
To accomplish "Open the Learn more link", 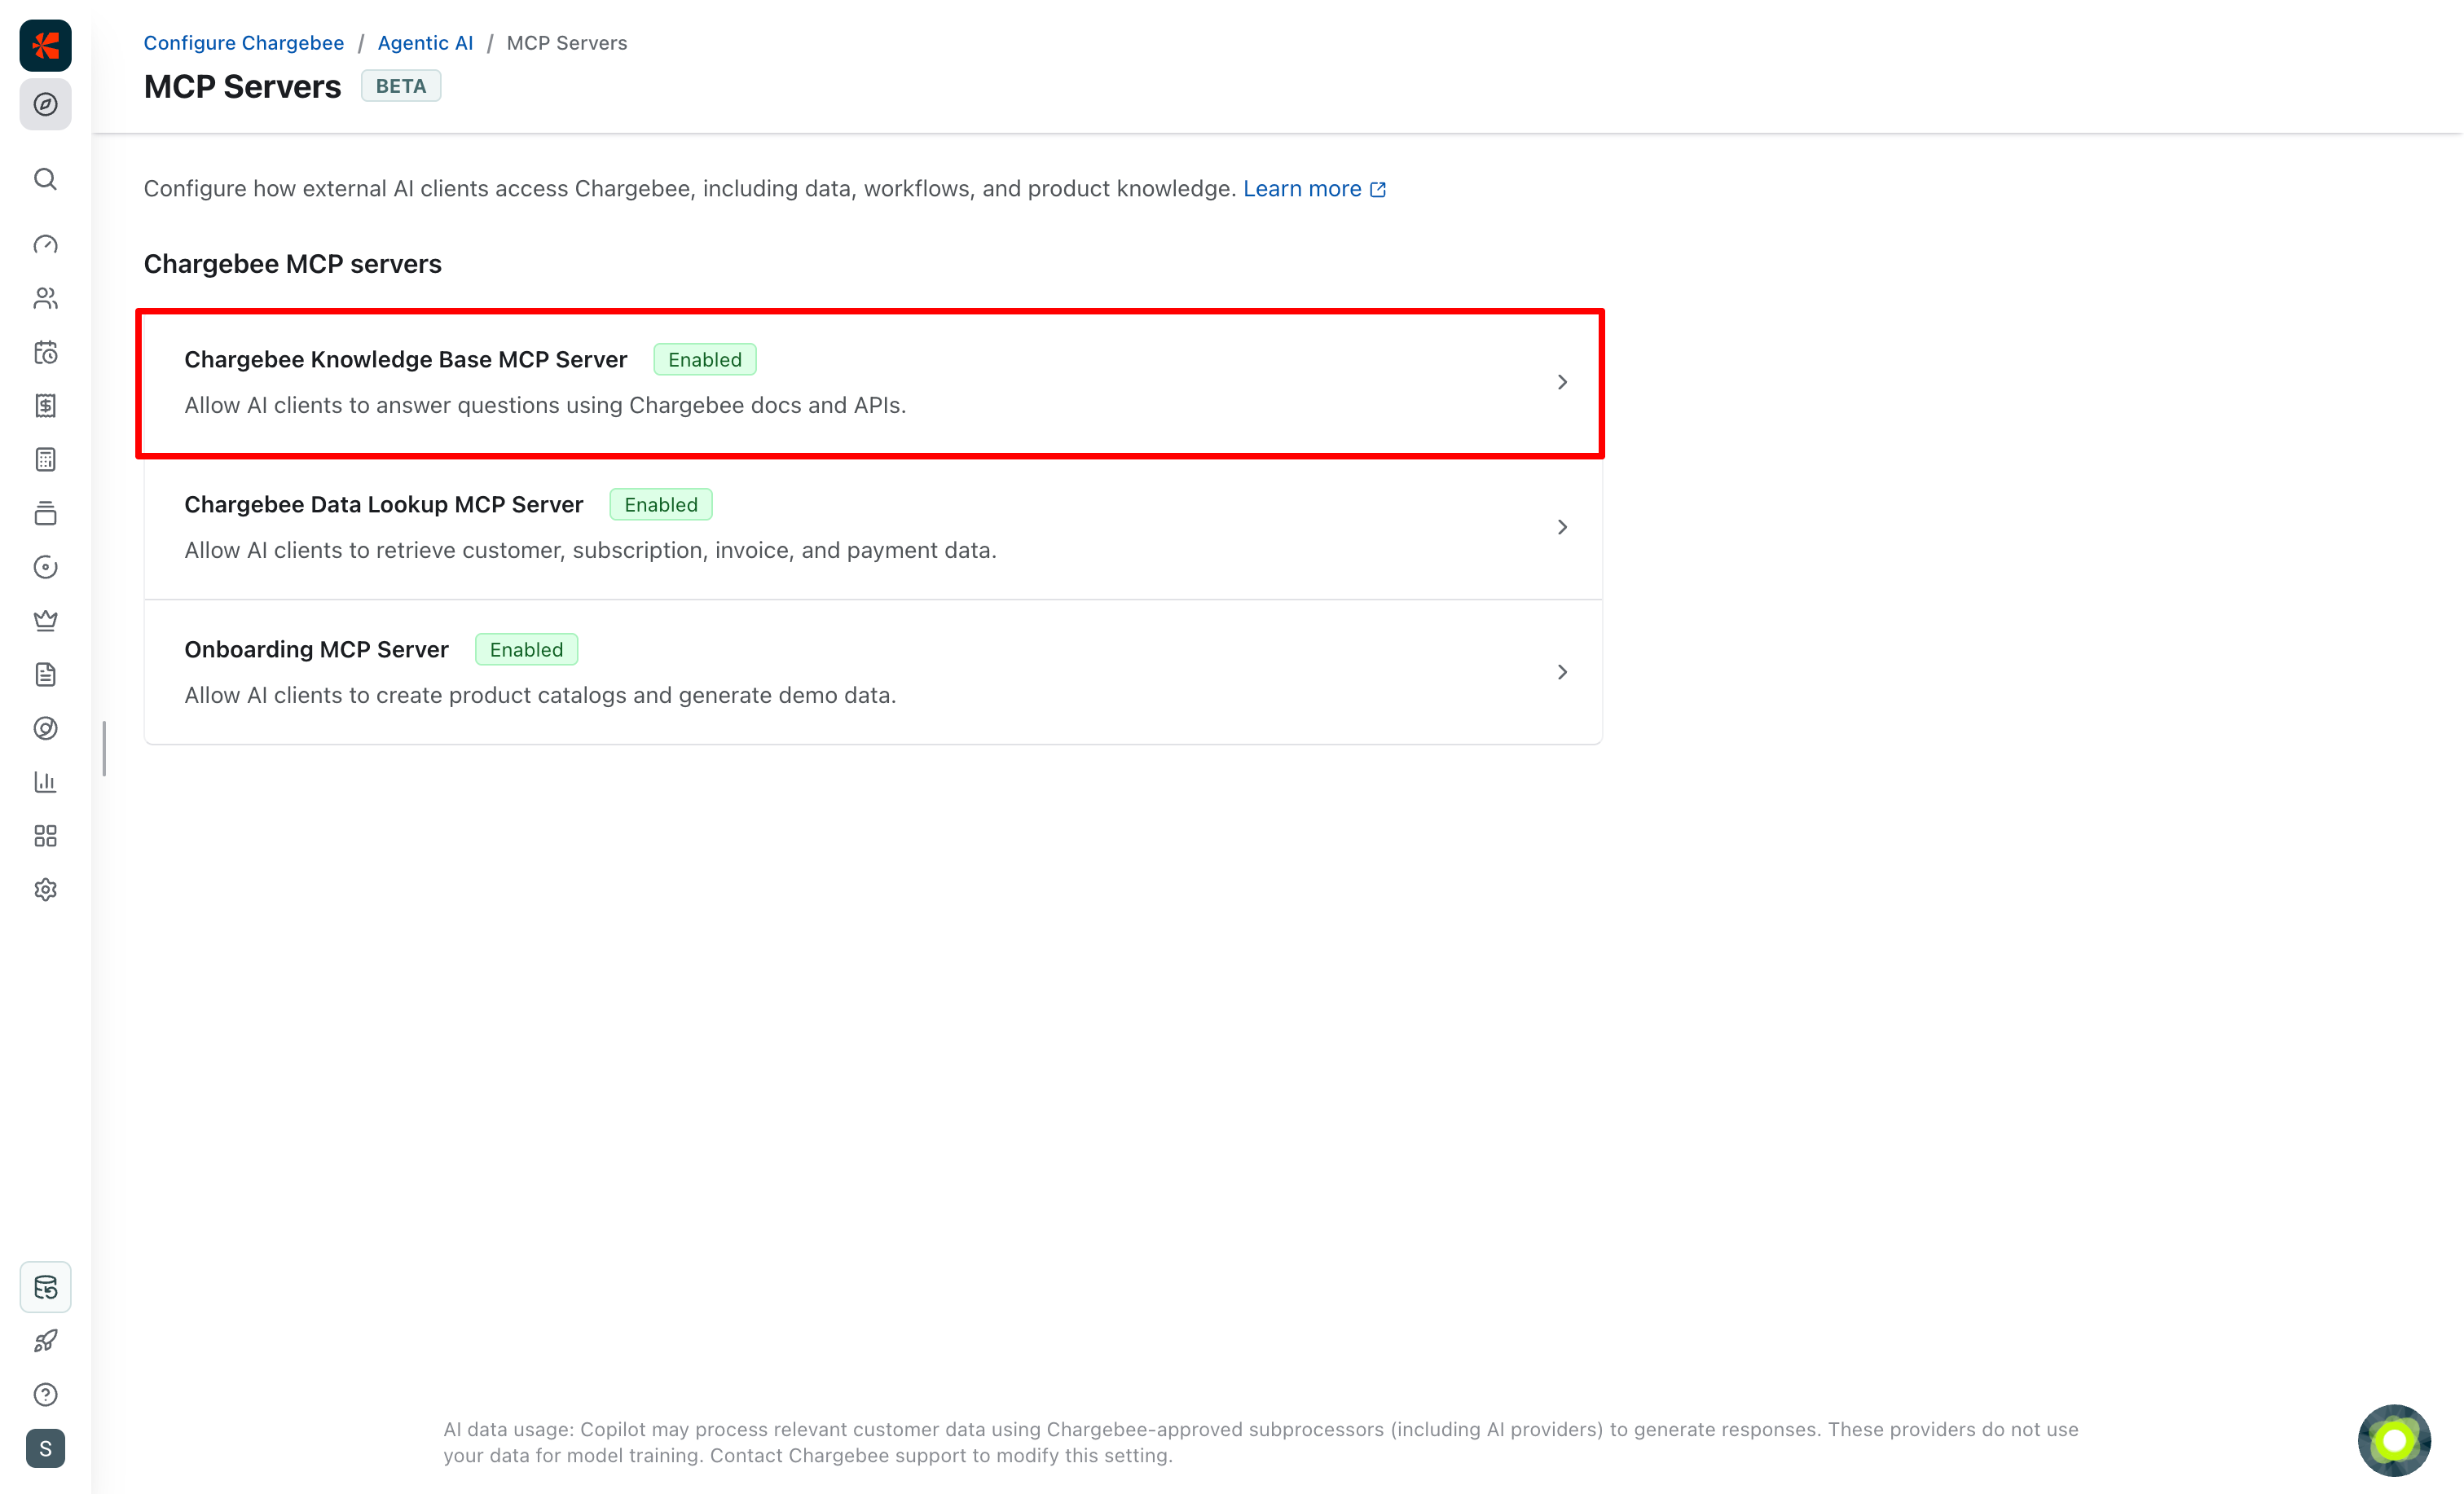I will [1302, 189].
